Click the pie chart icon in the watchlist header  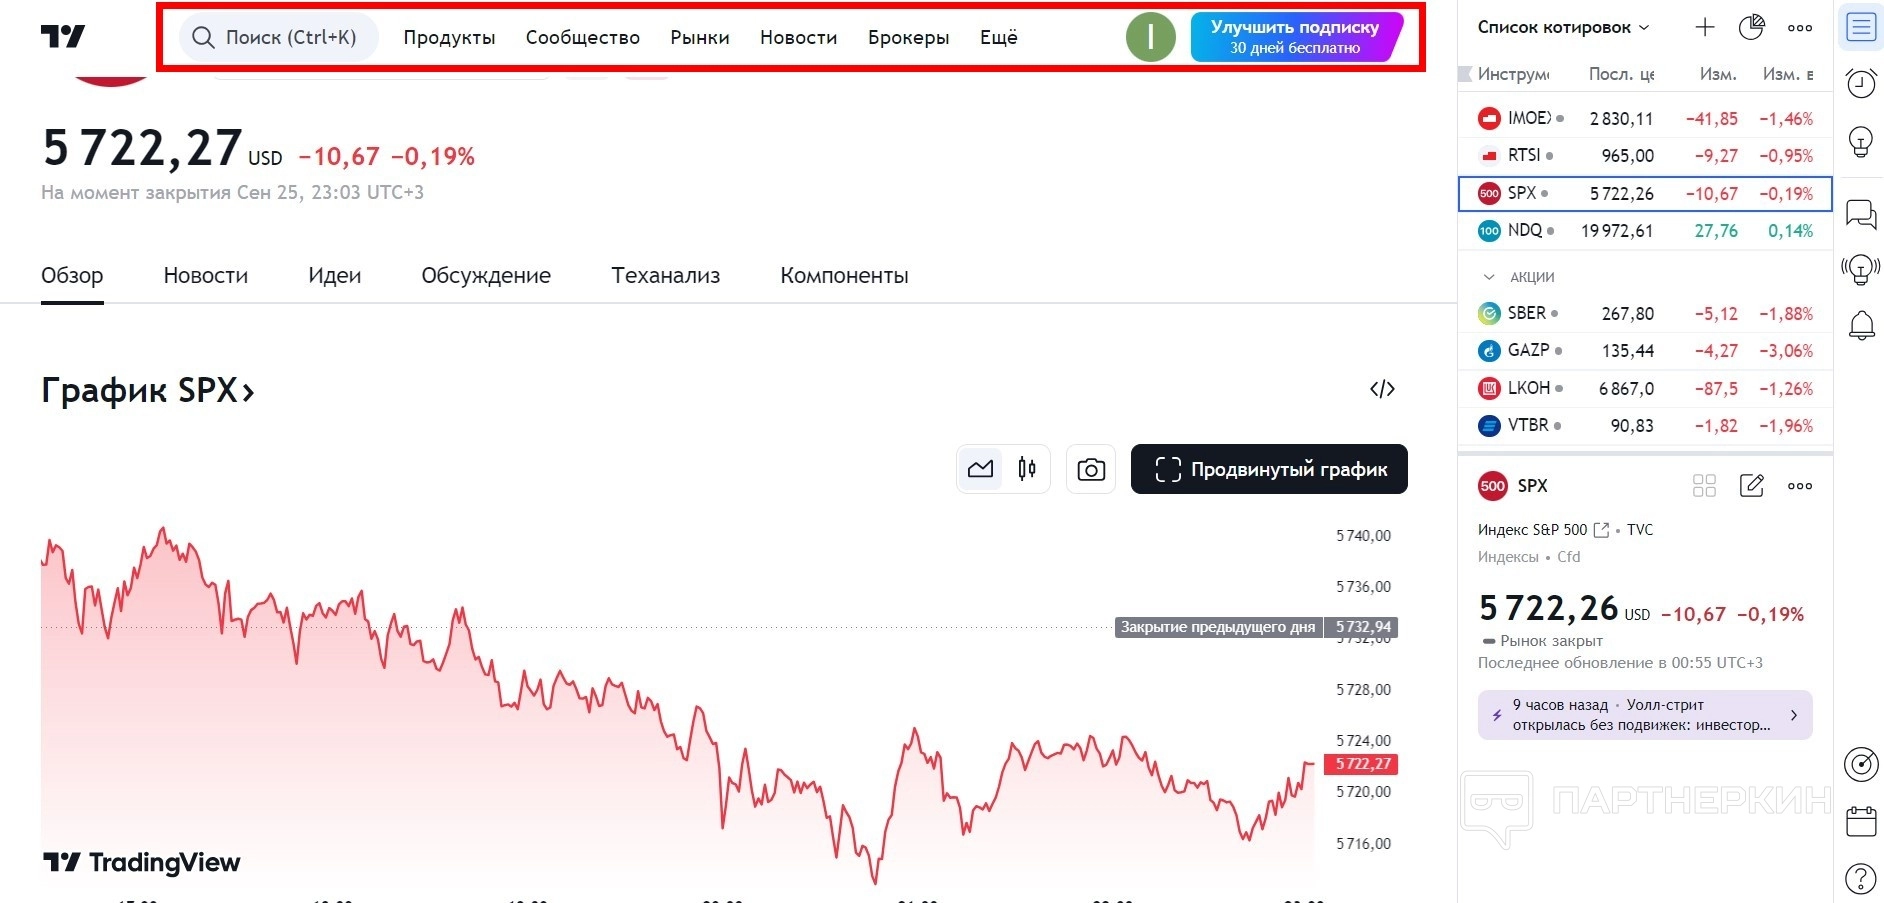pyautogui.click(x=1752, y=28)
